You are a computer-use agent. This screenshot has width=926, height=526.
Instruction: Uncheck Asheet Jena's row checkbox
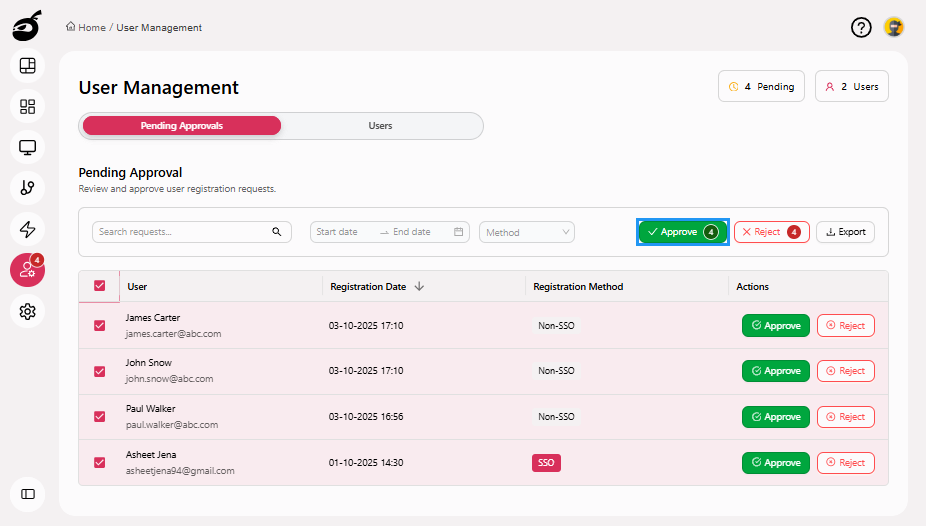pyautogui.click(x=100, y=462)
